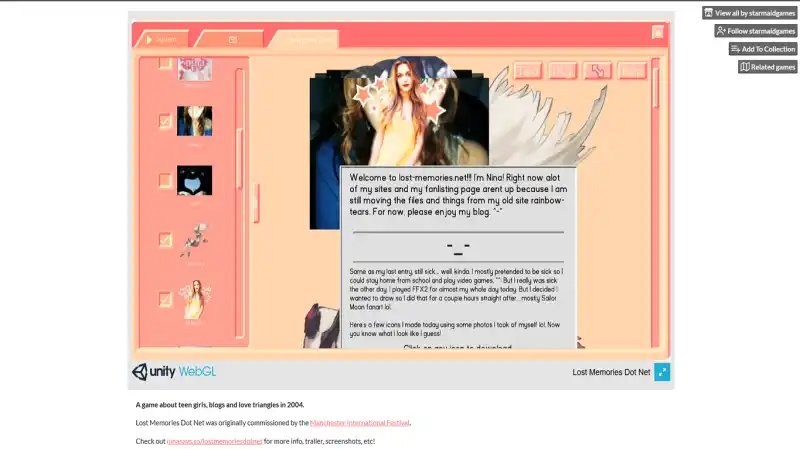Untick checkbox beside the winged figure image

[x=164, y=239]
